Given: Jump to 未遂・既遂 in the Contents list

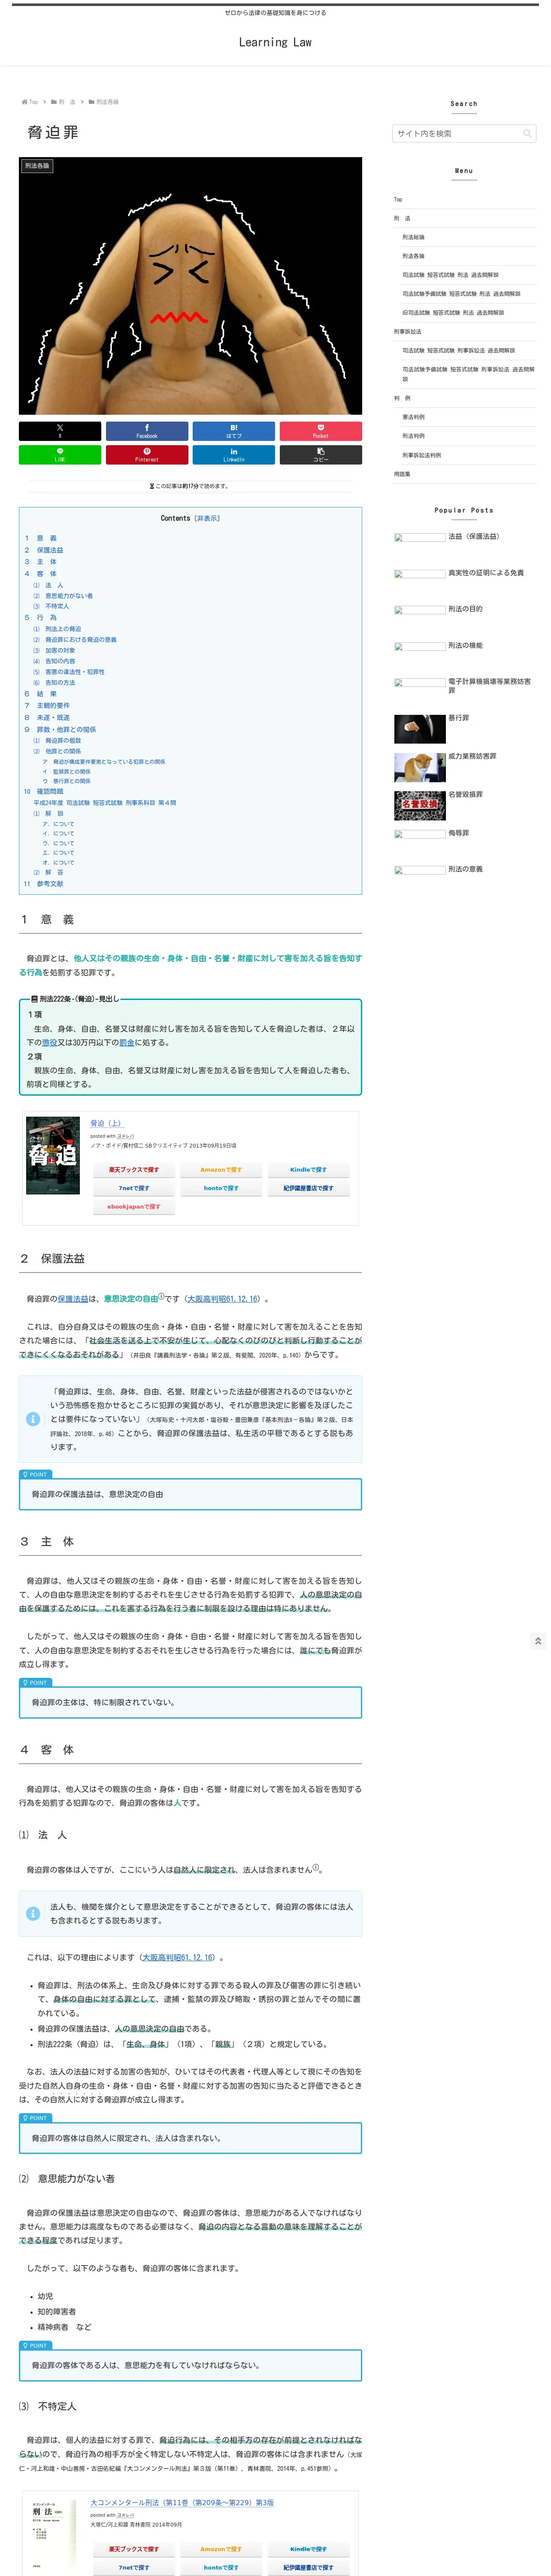Looking at the screenshot, I should 53,717.
